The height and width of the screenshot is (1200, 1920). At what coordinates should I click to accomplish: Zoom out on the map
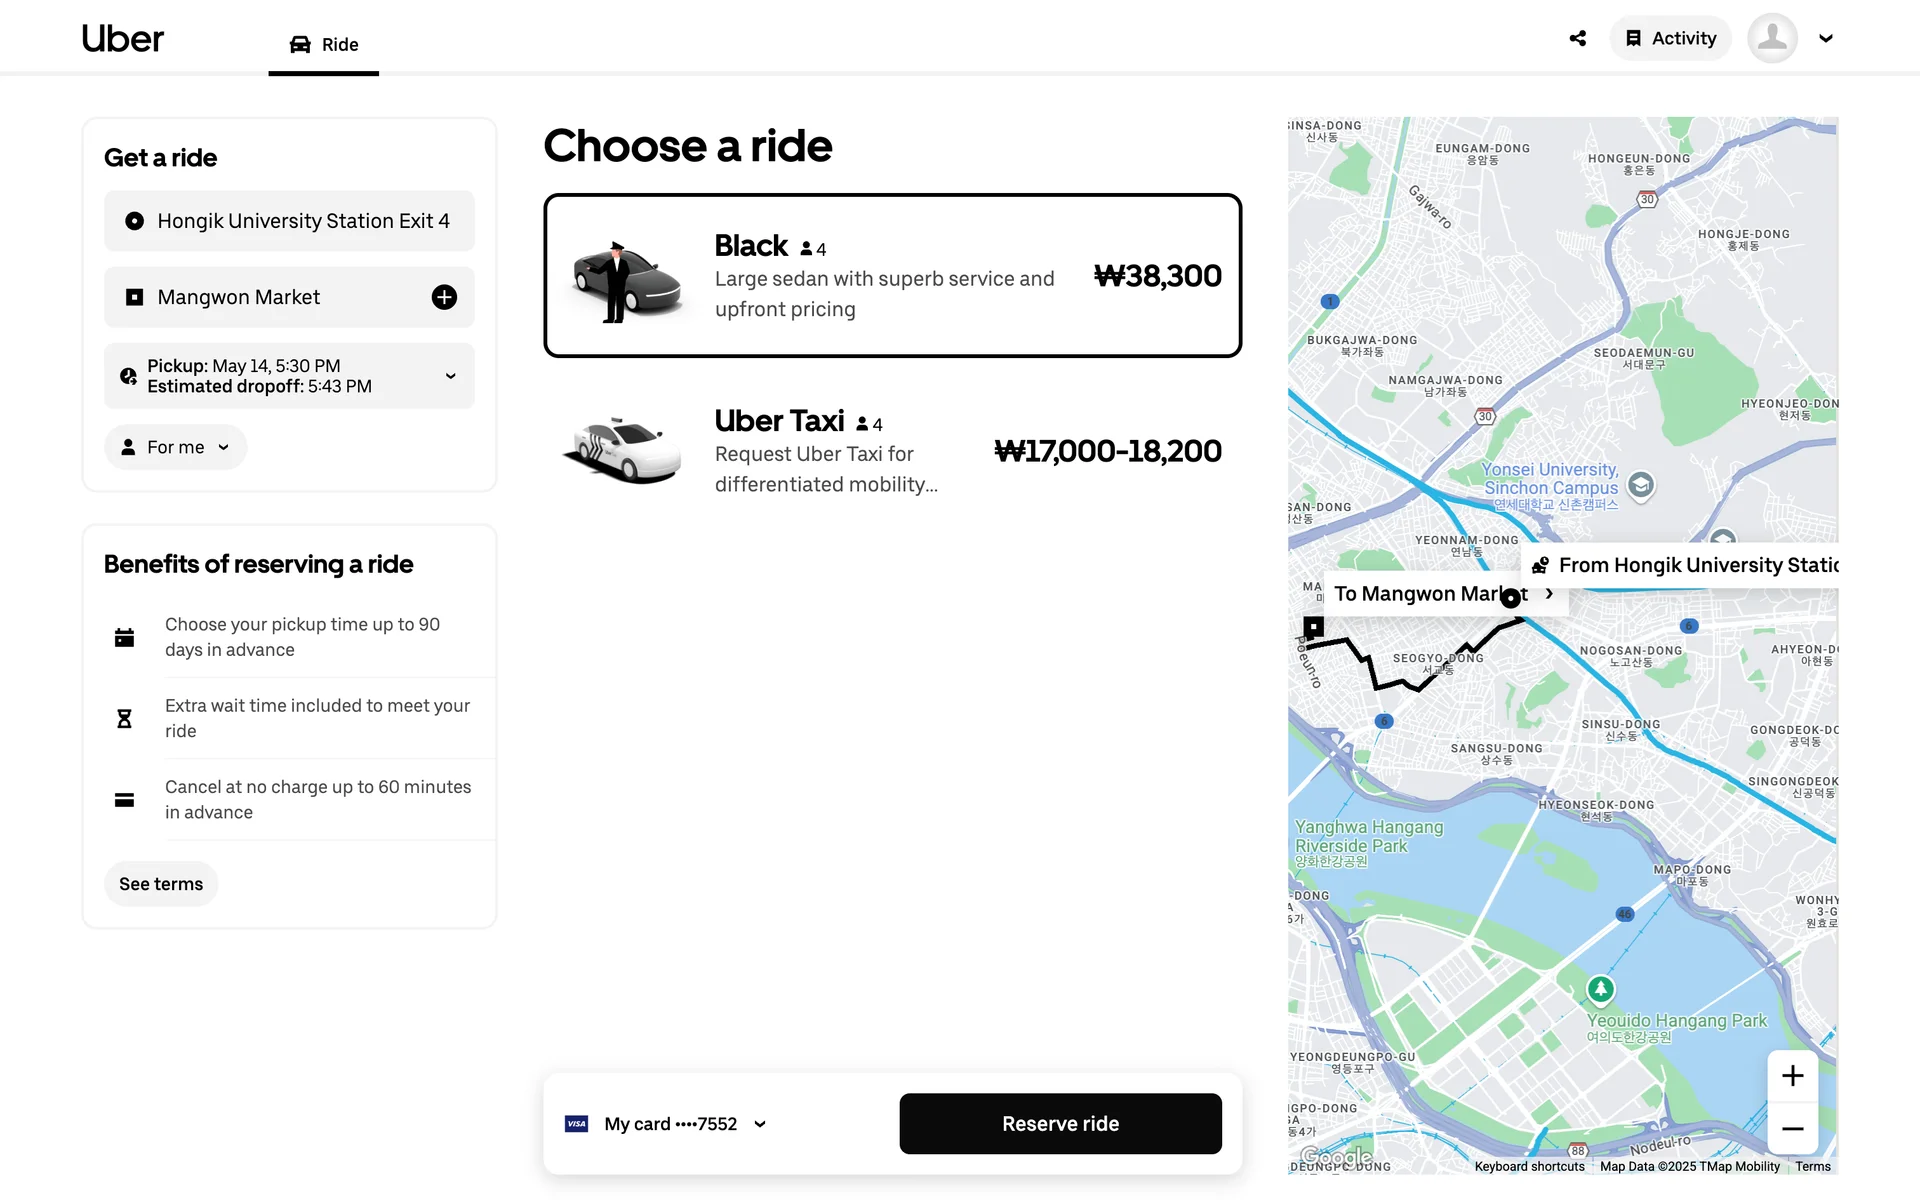coord(1792,1129)
